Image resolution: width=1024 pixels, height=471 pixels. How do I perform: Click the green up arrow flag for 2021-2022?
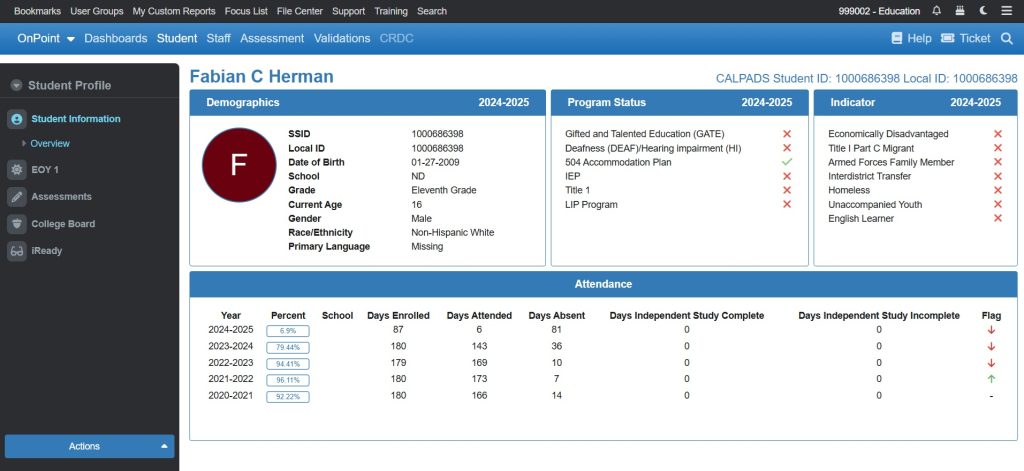(x=991, y=379)
